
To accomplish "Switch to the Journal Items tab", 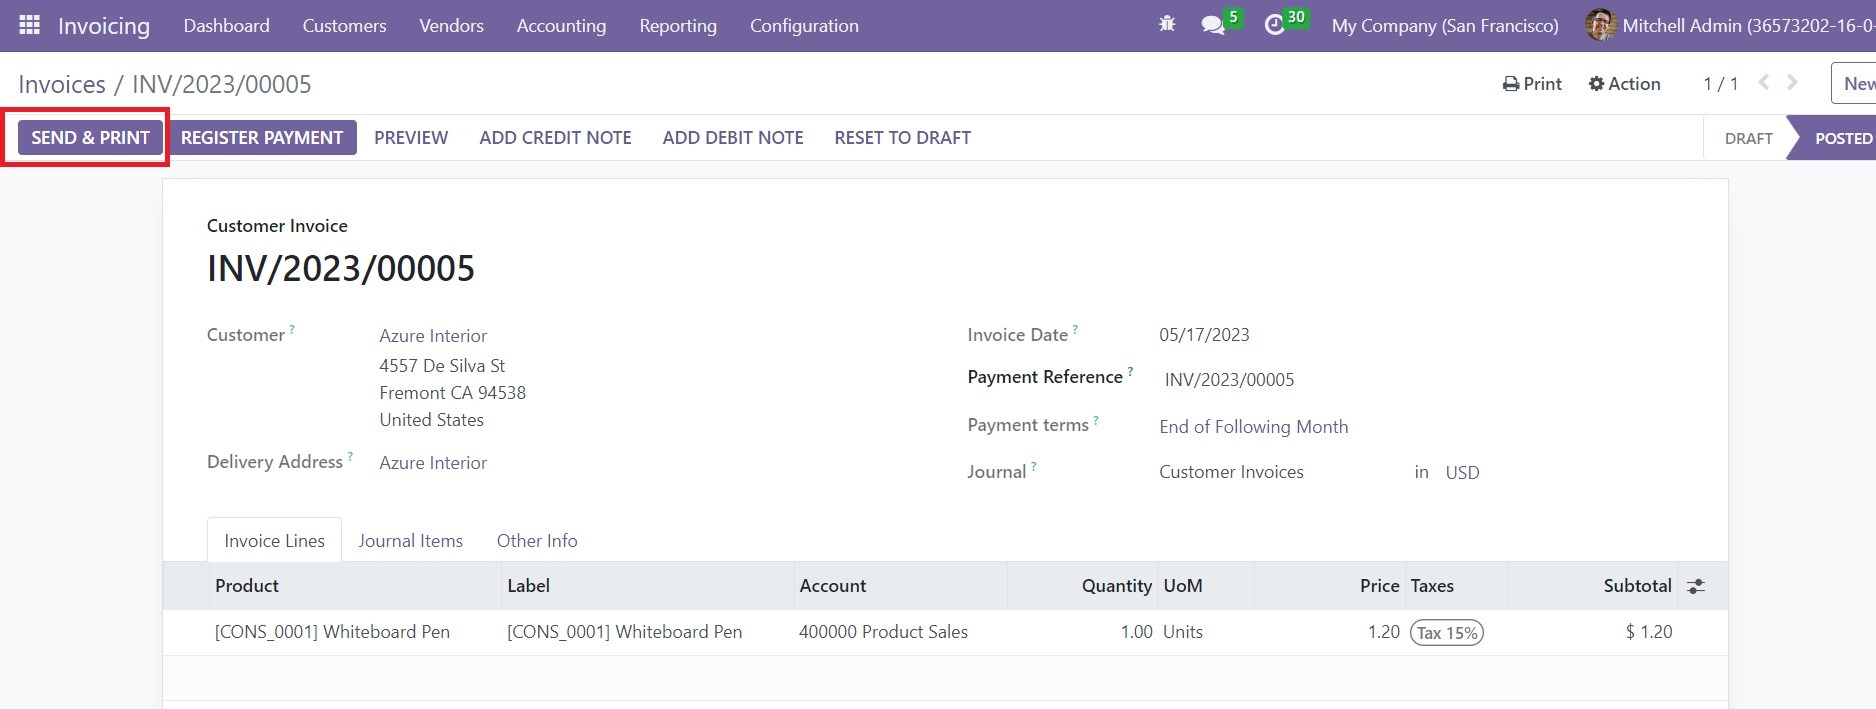I will (x=410, y=540).
